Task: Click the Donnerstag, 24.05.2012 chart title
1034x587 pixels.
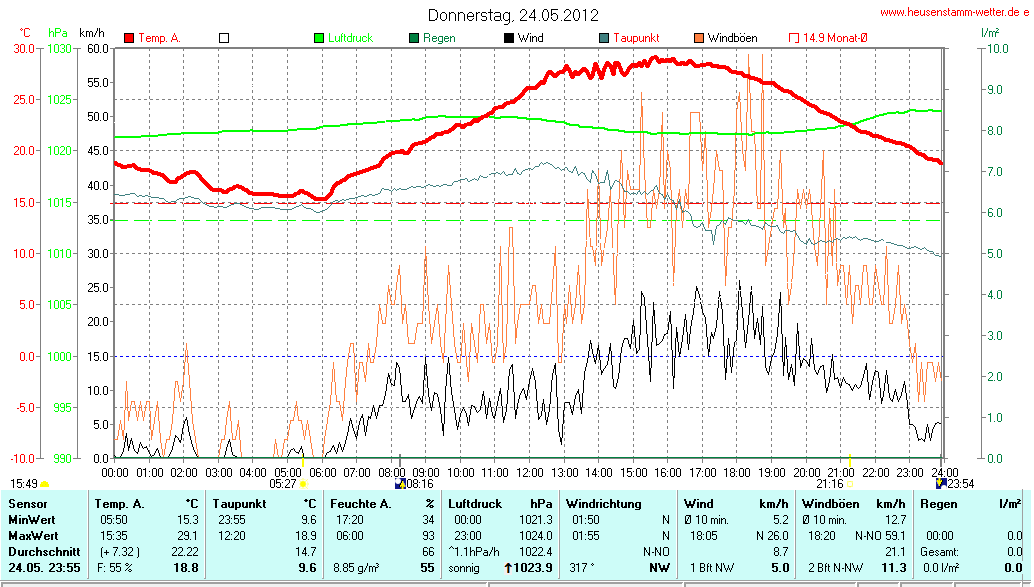Action: tap(513, 15)
